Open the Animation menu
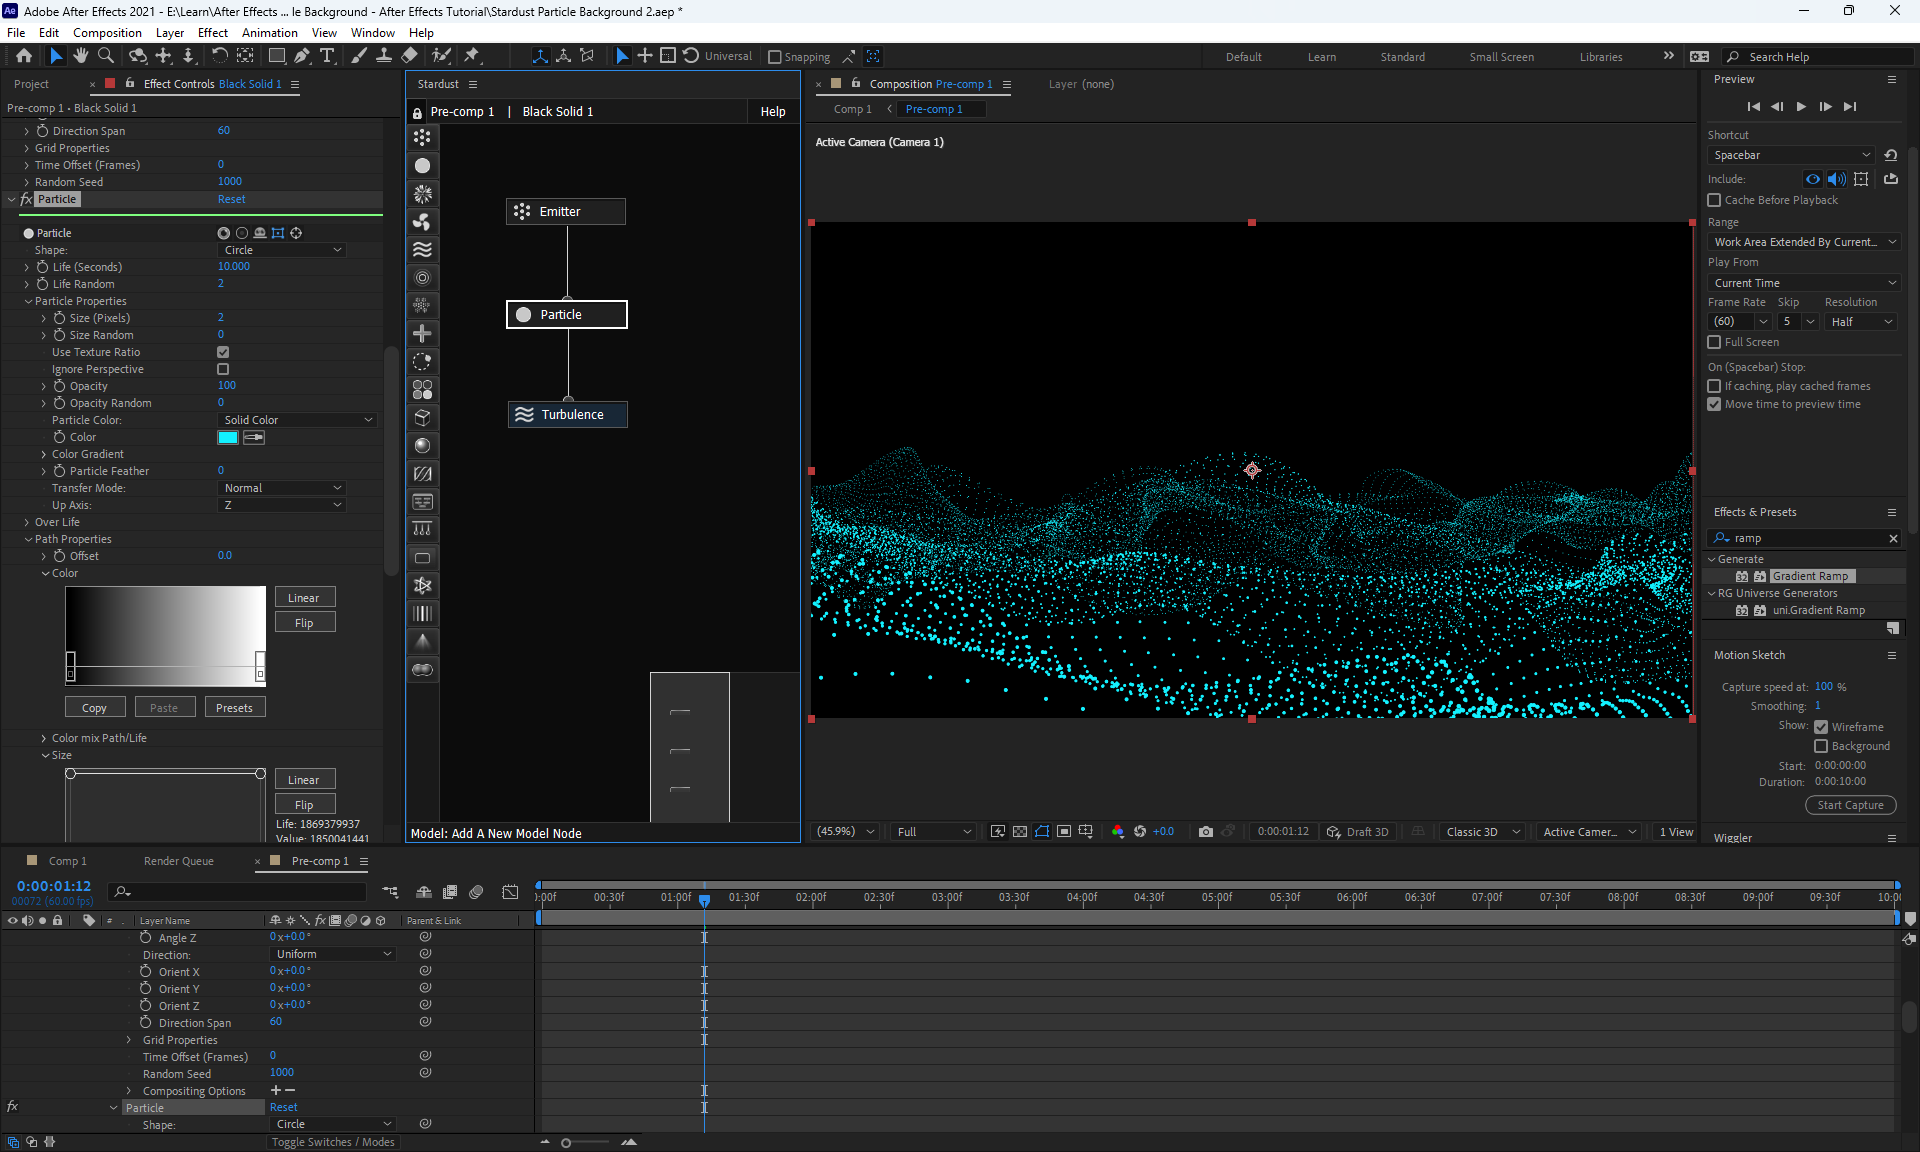This screenshot has width=1920, height=1152. click(269, 32)
